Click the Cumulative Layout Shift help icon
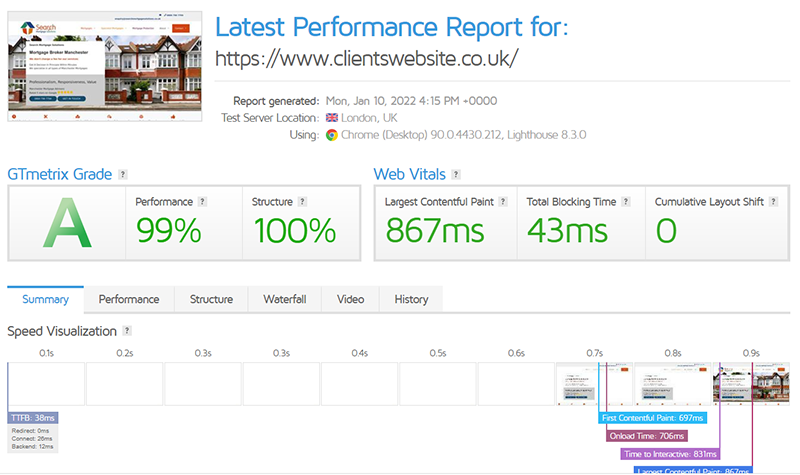This screenshot has width=800, height=475. [x=773, y=202]
